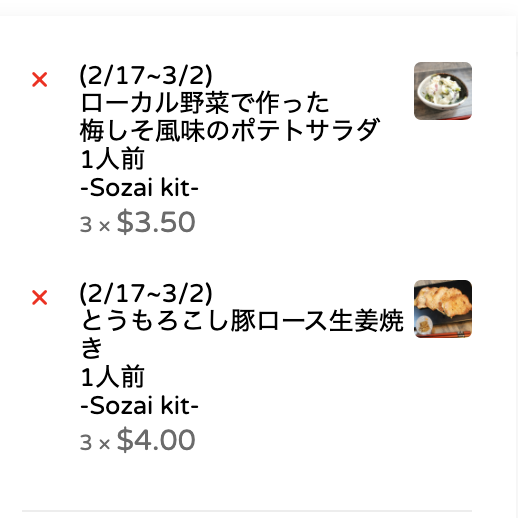
Task: Open the potato salad thumbnail image
Action: click(443, 91)
